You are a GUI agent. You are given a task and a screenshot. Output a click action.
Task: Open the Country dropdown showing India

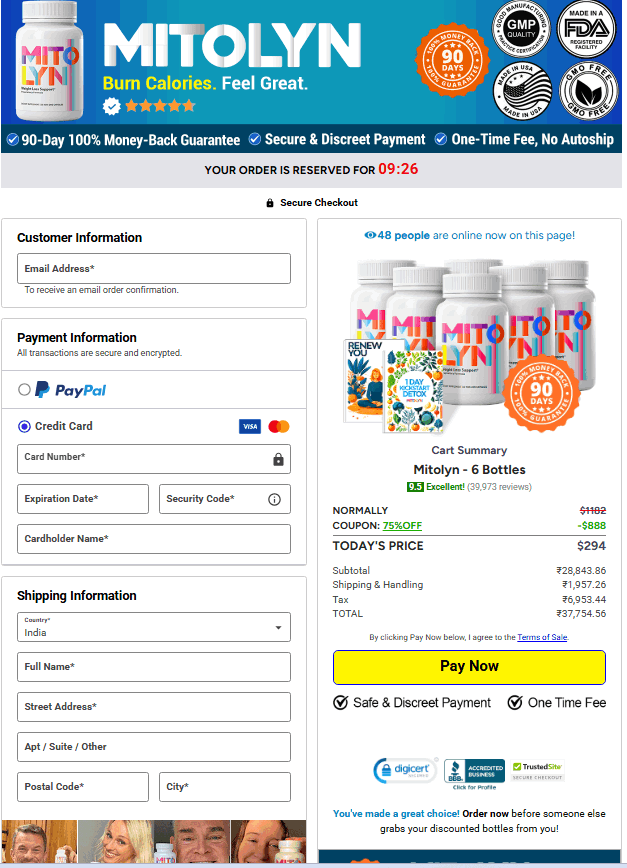(154, 627)
